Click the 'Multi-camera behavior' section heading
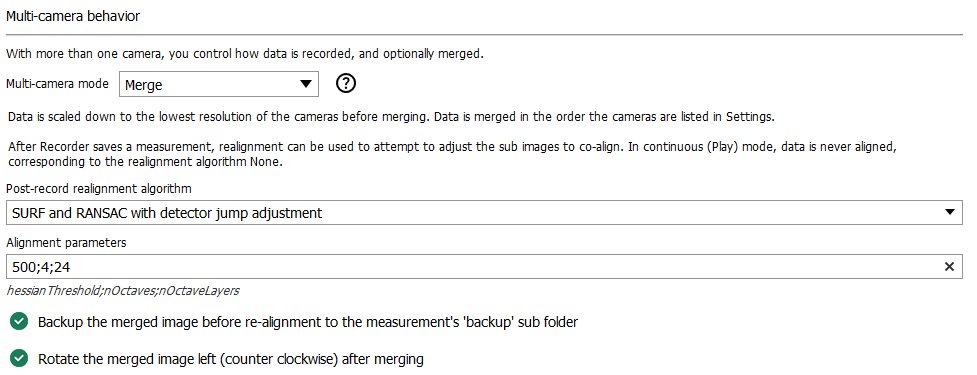Viewport: 977px width, 375px height. click(x=73, y=17)
